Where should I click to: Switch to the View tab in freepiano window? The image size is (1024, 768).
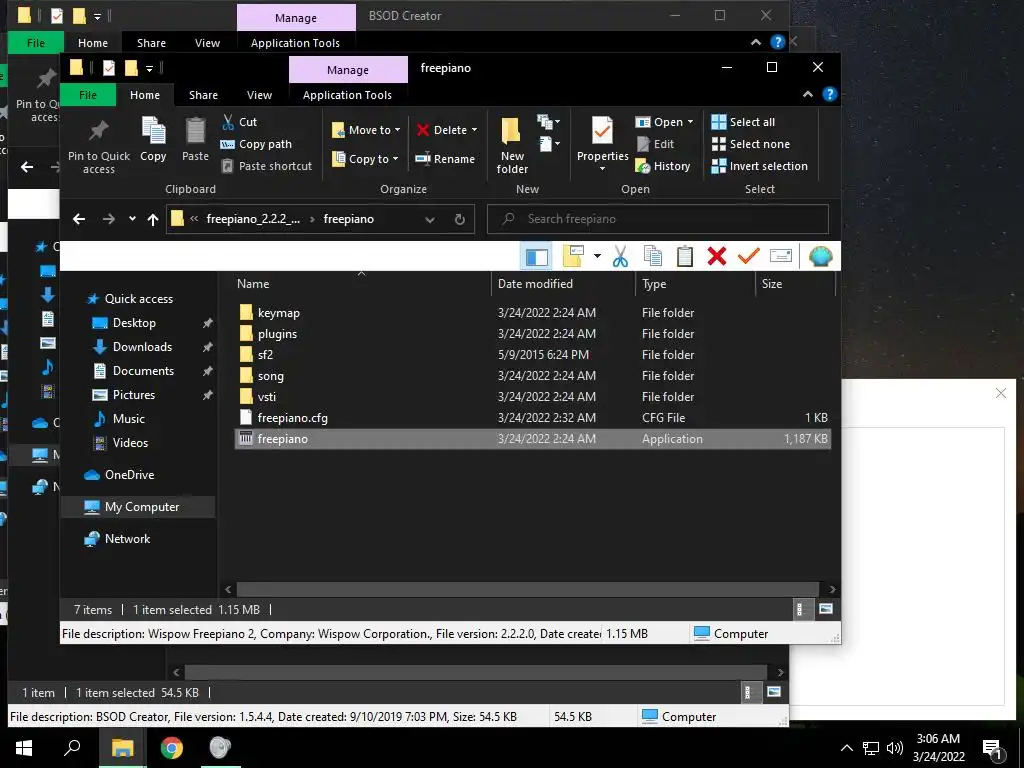coord(259,95)
